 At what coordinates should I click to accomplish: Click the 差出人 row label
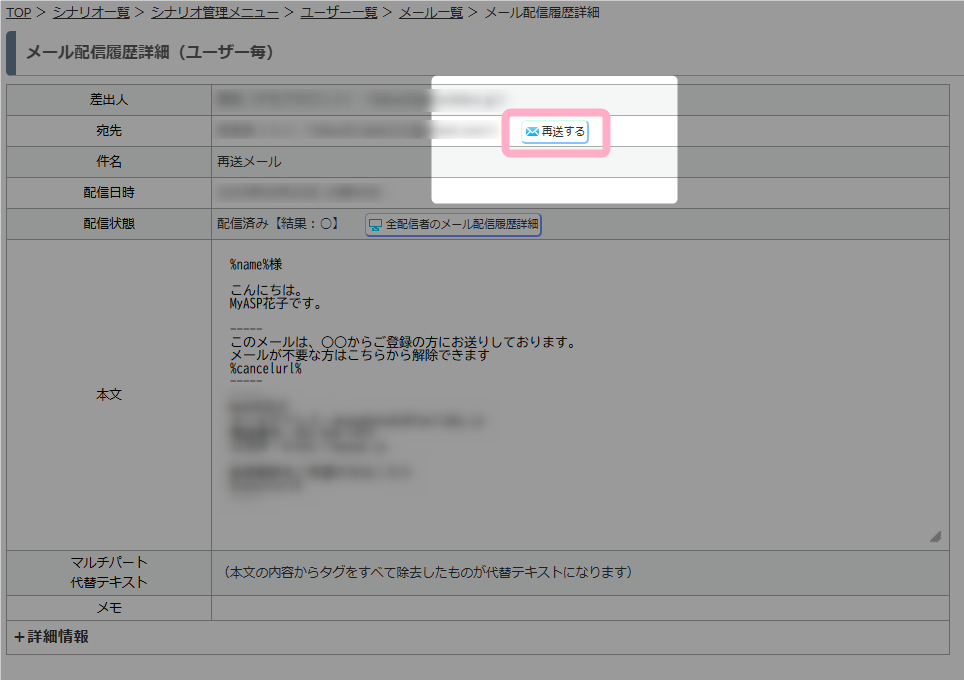click(x=109, y=100)
